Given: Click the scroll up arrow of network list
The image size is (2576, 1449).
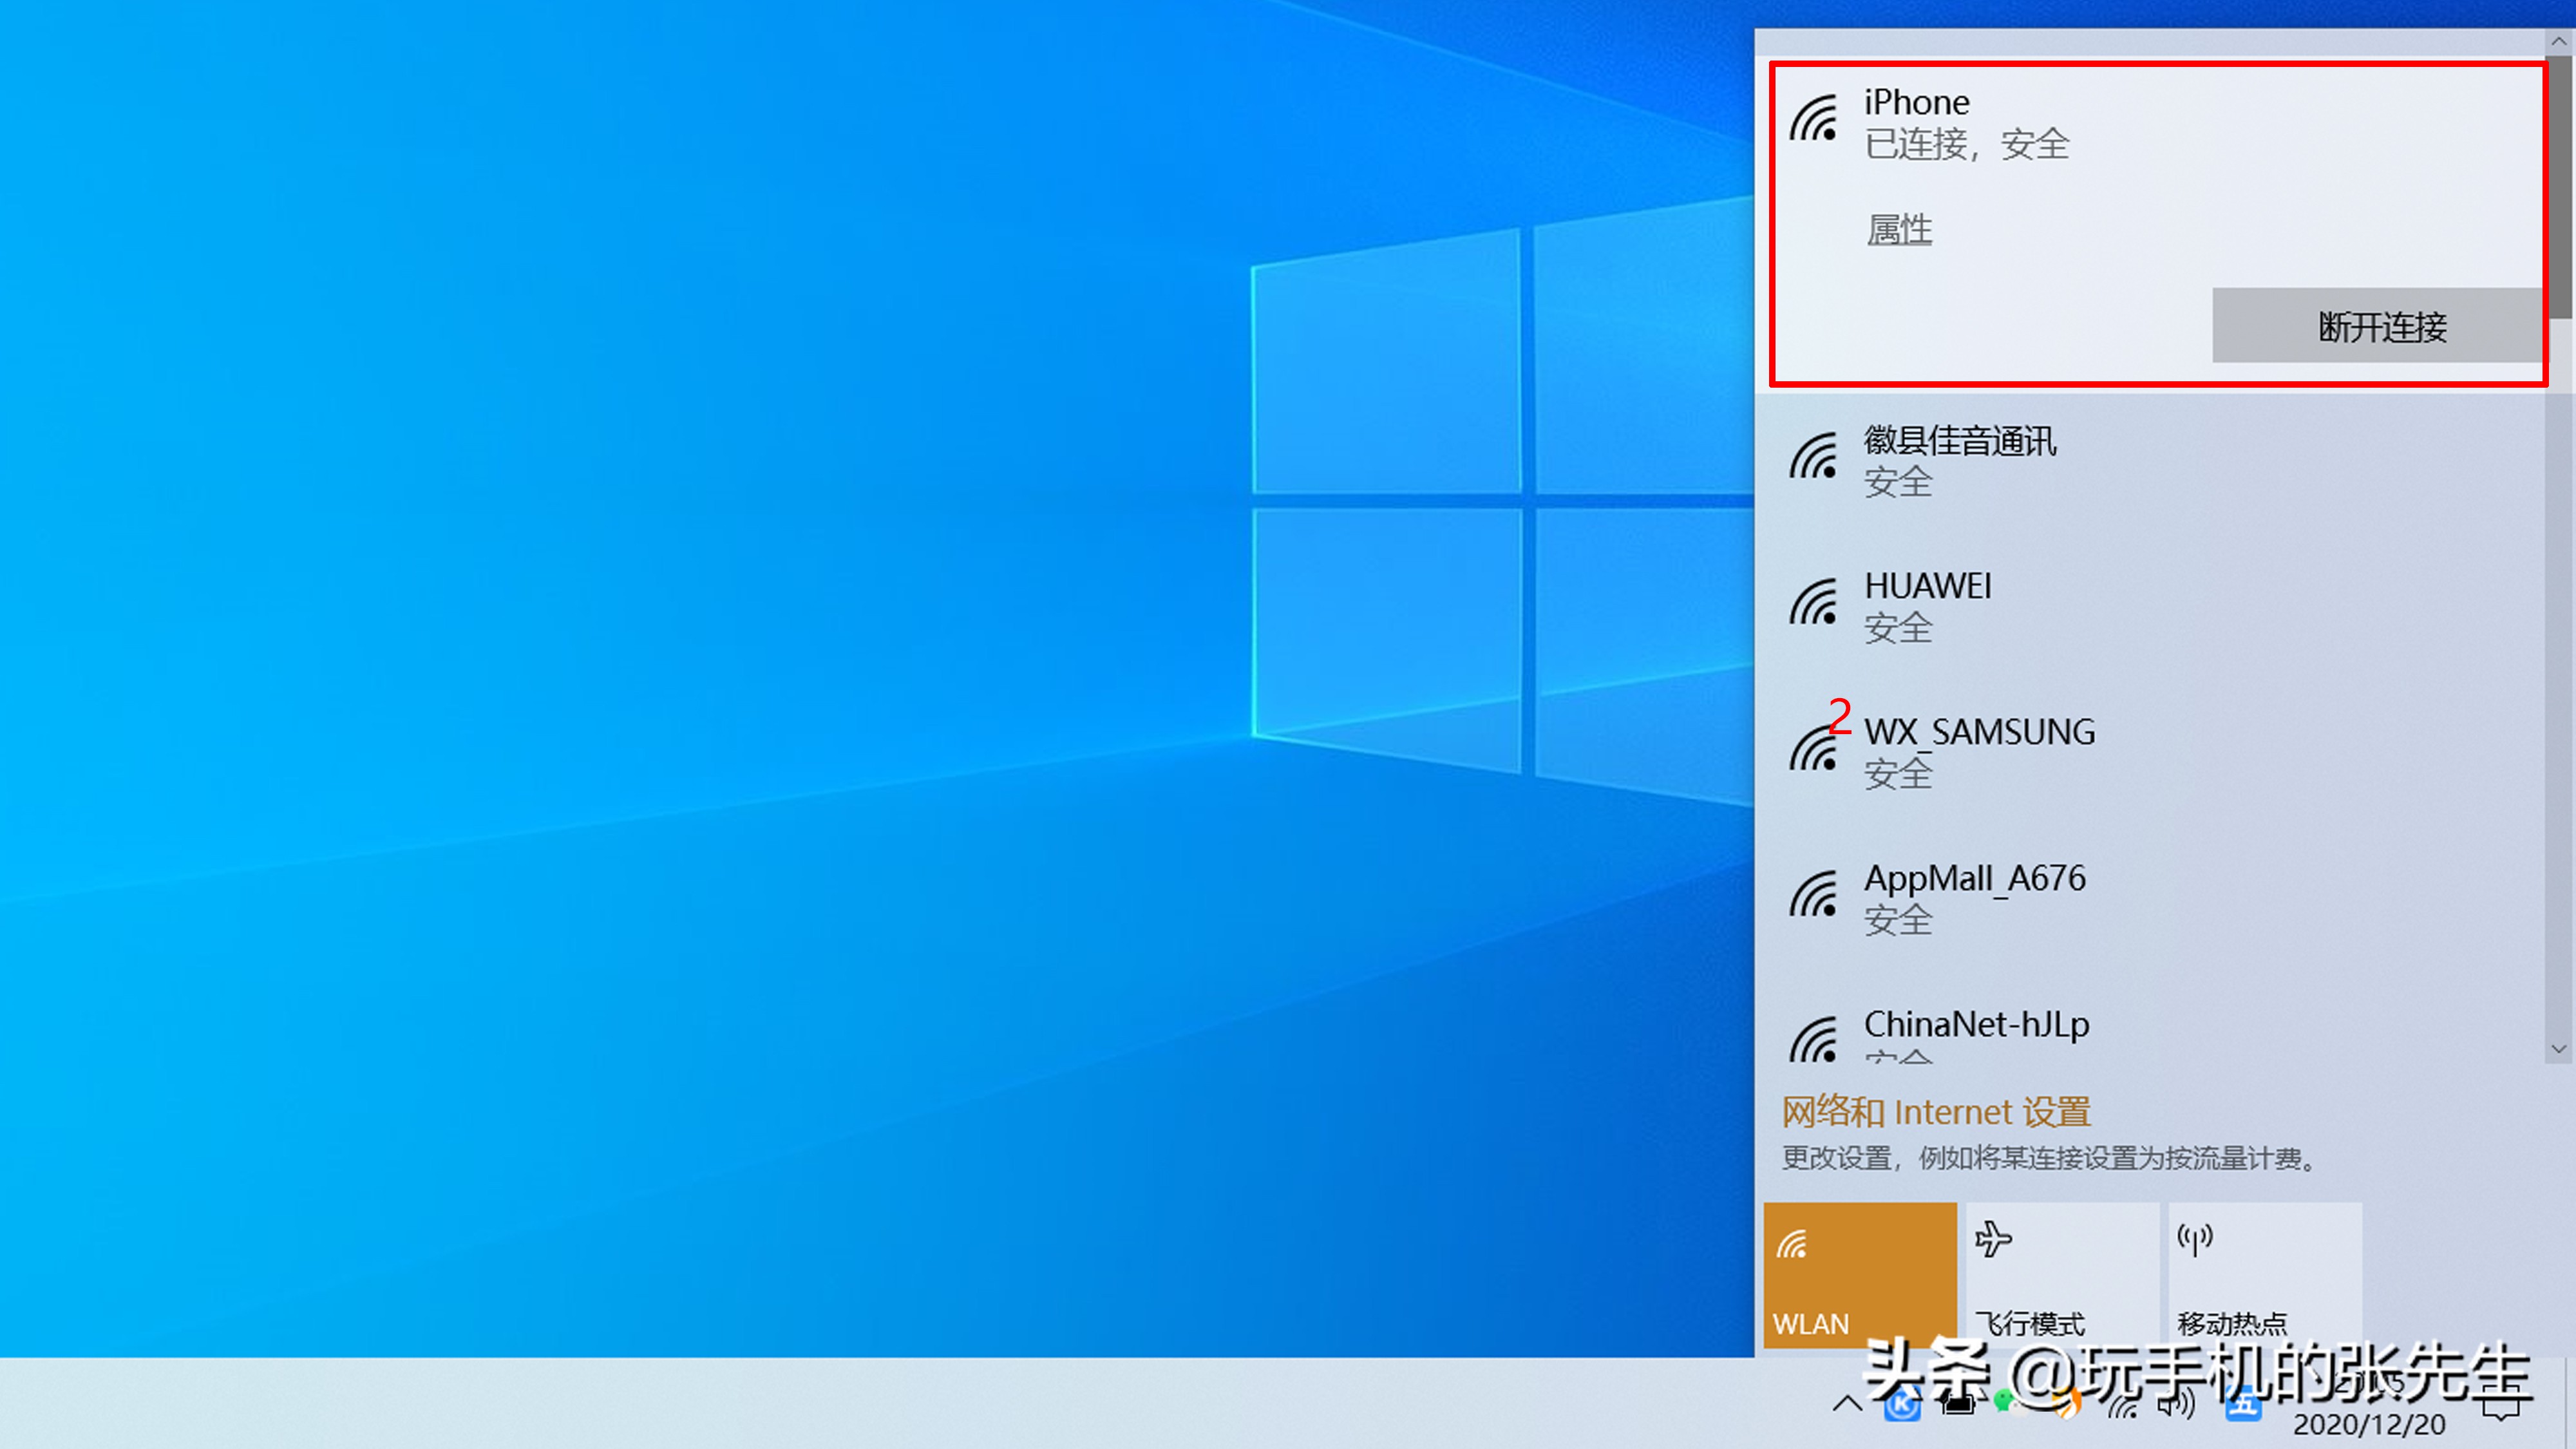Looking at the screenshot, I should click(x=2559, y=42).
